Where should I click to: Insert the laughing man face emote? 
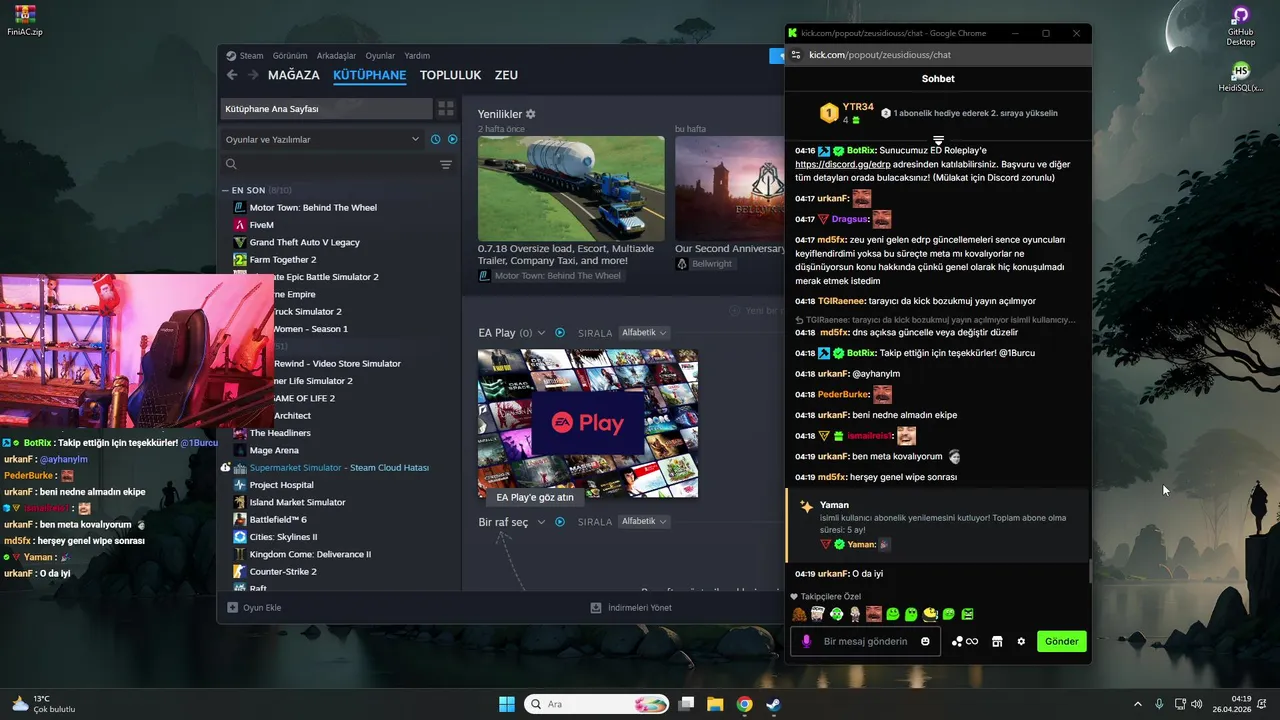tap(874, 614)
